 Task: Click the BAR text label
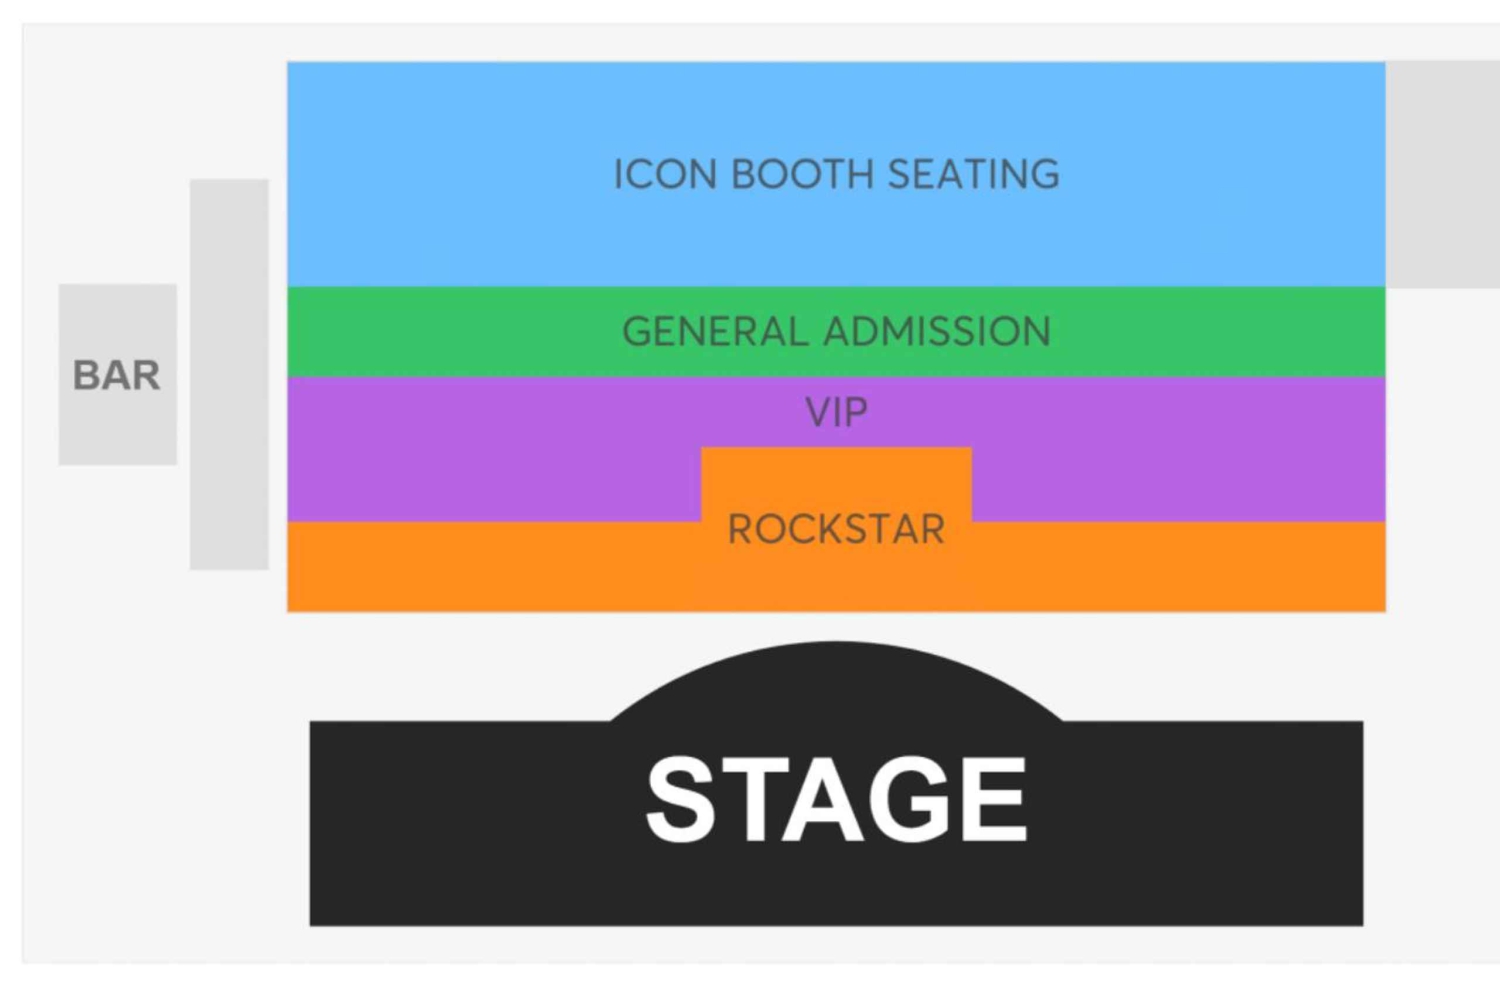(x=117, y=376)
